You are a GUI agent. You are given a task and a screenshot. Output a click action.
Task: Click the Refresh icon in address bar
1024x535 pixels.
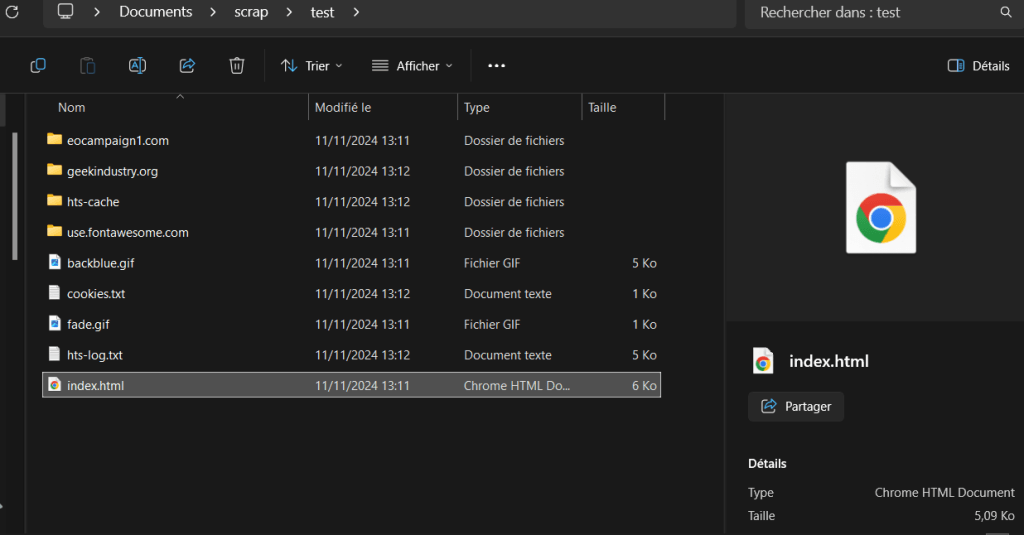[x=13, y=12]
